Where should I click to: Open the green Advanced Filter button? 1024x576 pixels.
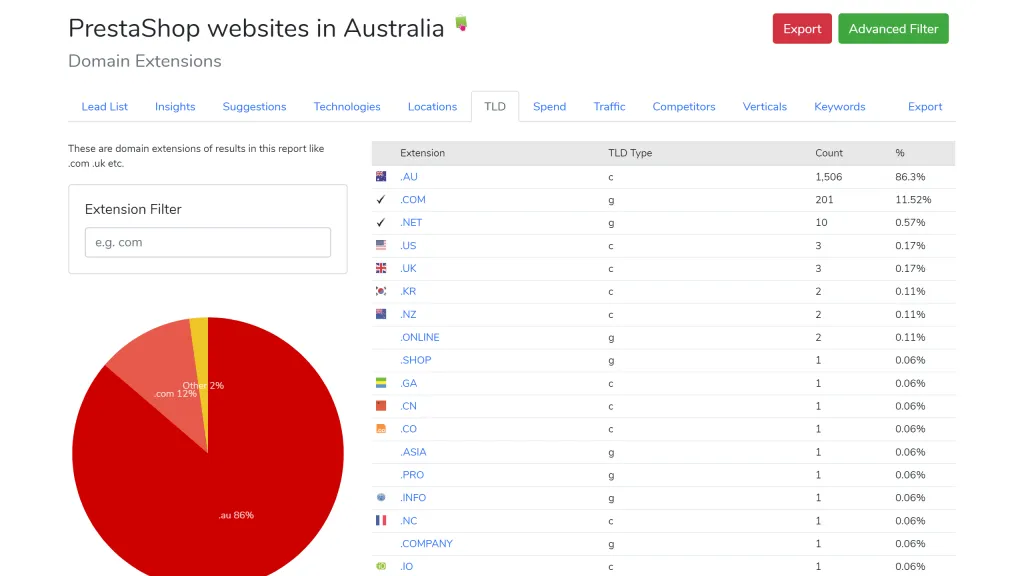pos(893,29)
